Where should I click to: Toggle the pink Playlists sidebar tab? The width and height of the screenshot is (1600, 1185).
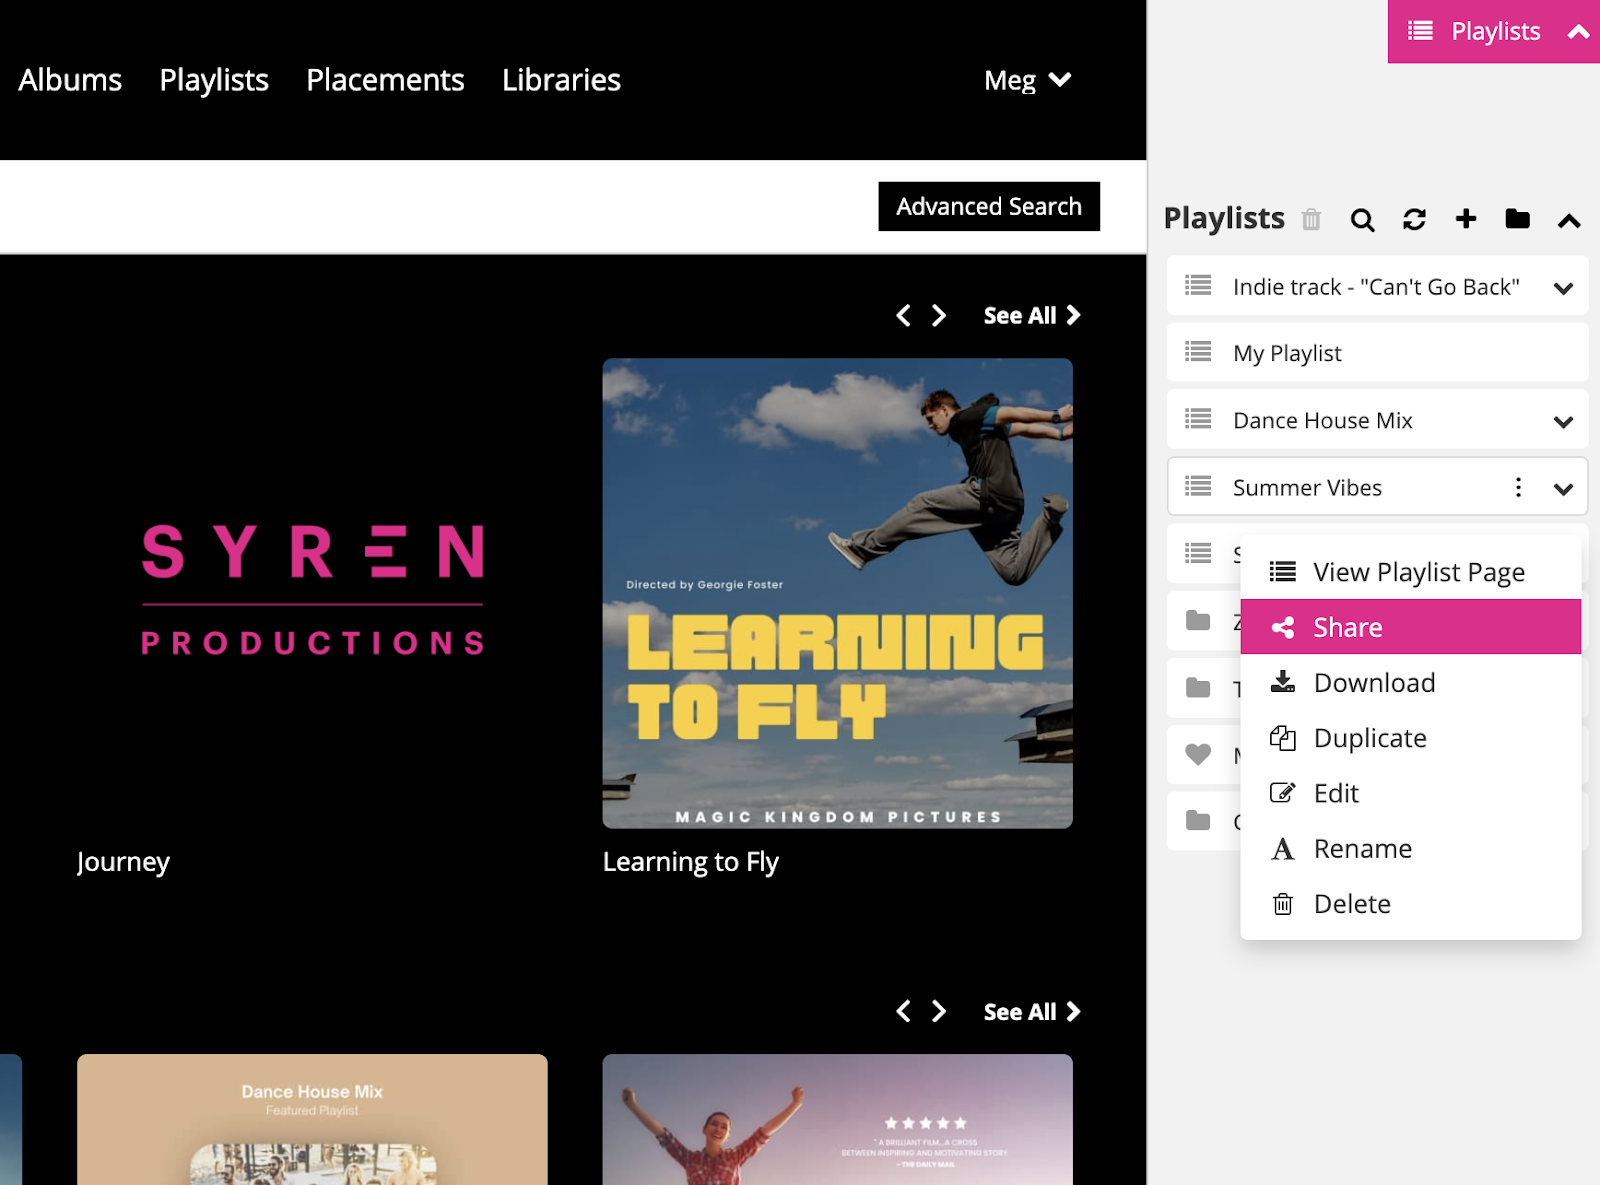click(x=1493, y=32)
